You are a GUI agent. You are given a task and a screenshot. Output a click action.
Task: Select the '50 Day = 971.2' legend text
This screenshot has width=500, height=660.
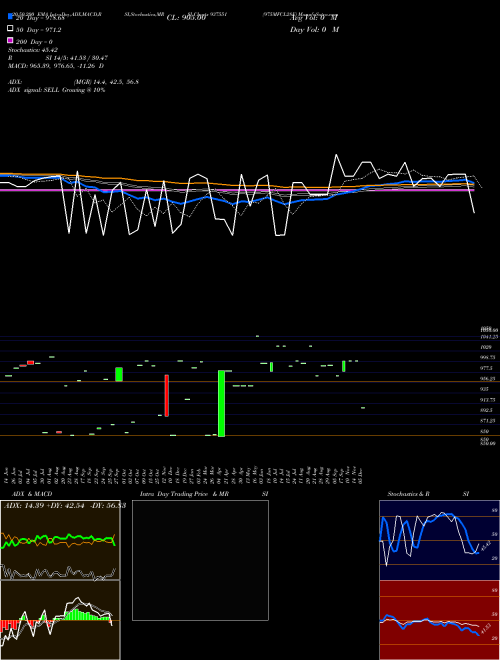38,30
